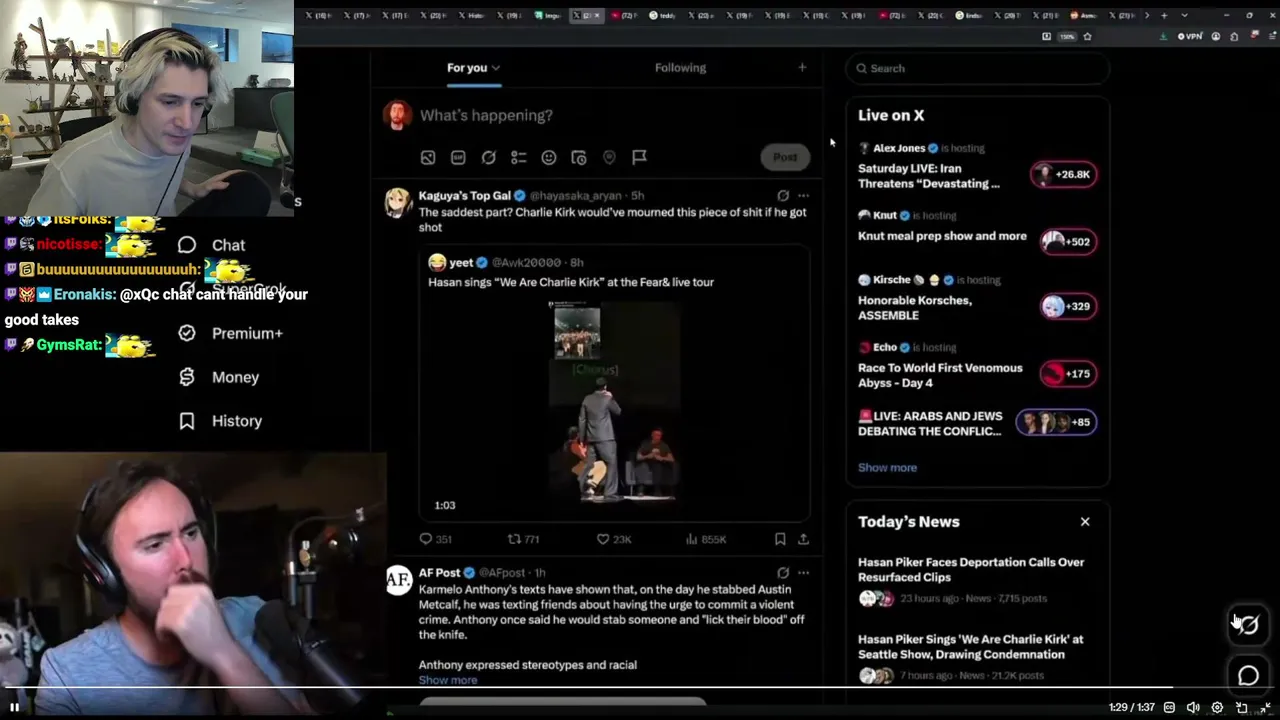
Task: Open Premium+ in the X sidebar
Action: (230, 333)
